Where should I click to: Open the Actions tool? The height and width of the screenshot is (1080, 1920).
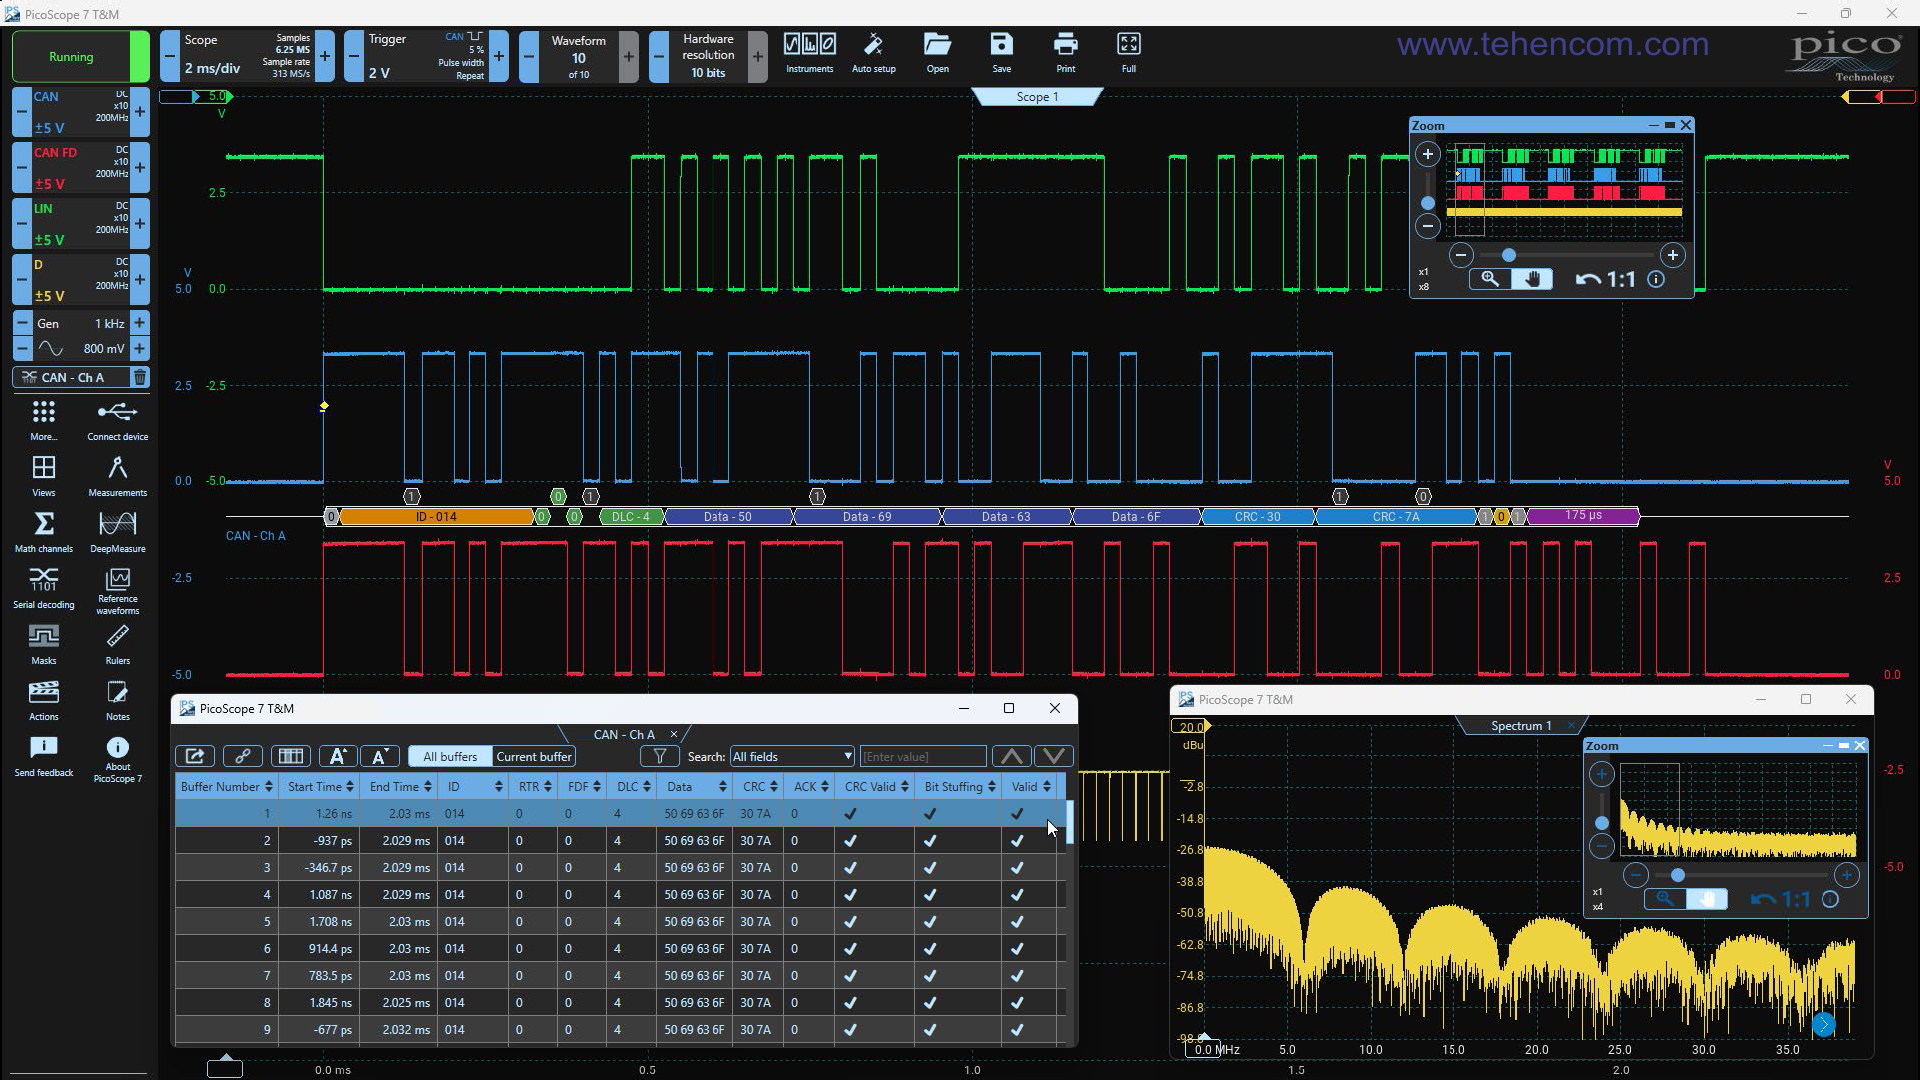(x=43, y=700)
